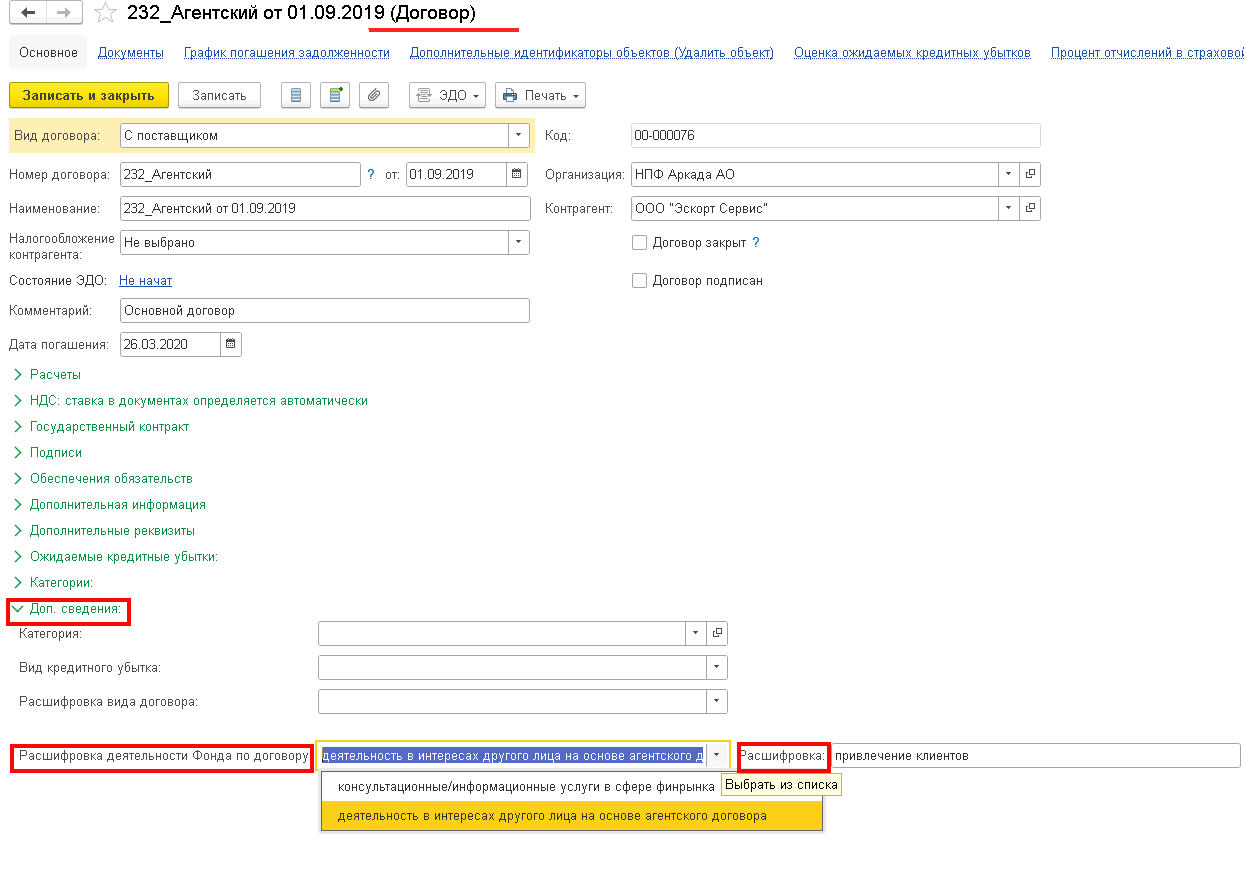
Task: Switch to the Документы tab
Action: click(x=131, y=53)
